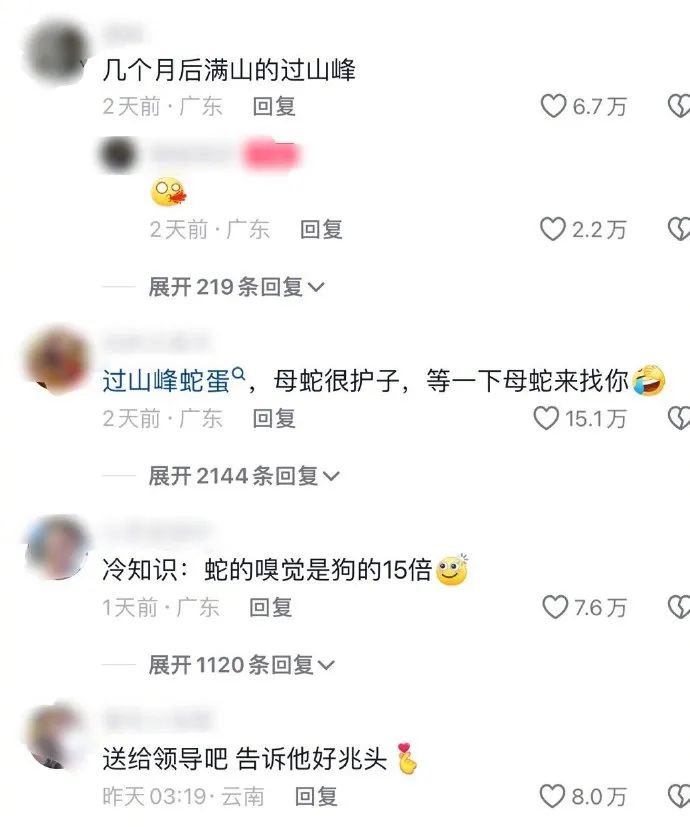The width and height of the screenshot is (690, 827).
Task: Reply to the 几个月后满山的过山峰 comment
Action: (274, 106)
